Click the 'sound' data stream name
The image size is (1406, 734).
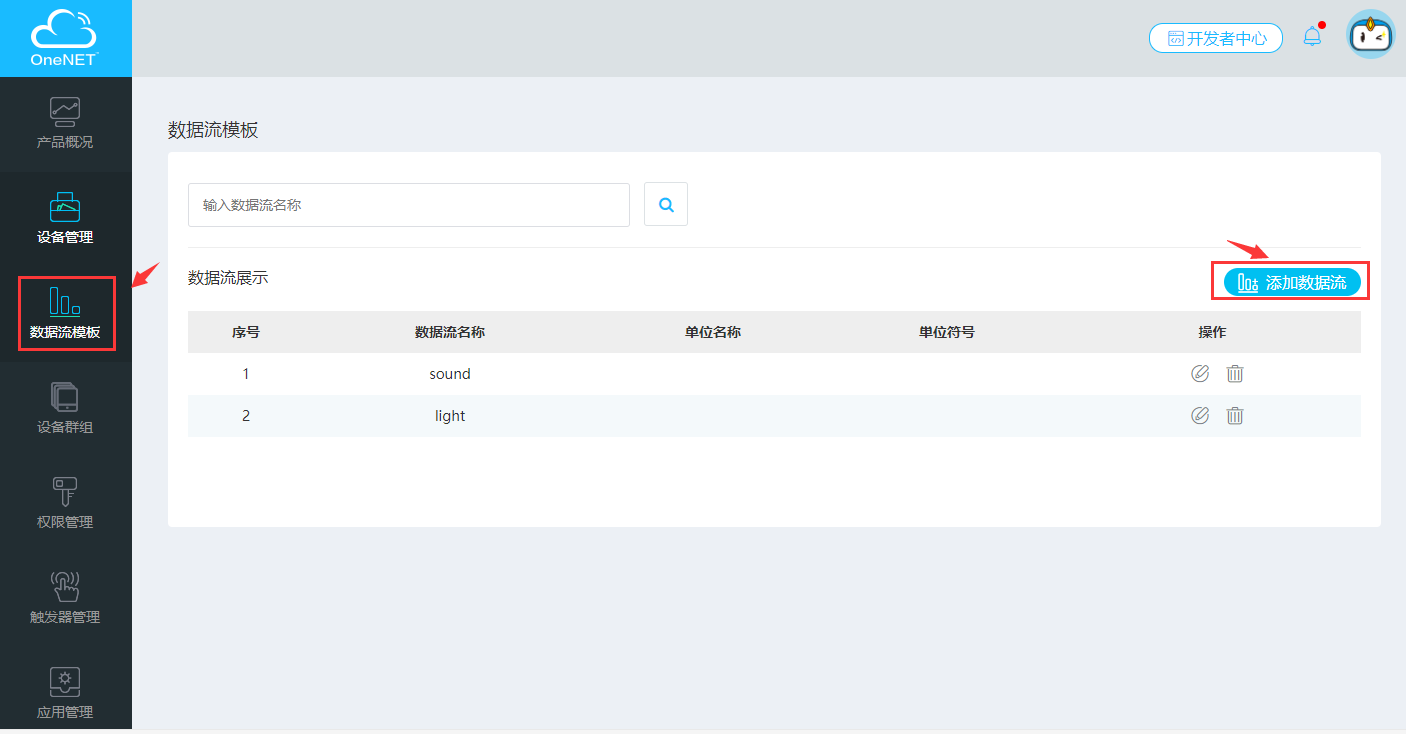[450, 374]
